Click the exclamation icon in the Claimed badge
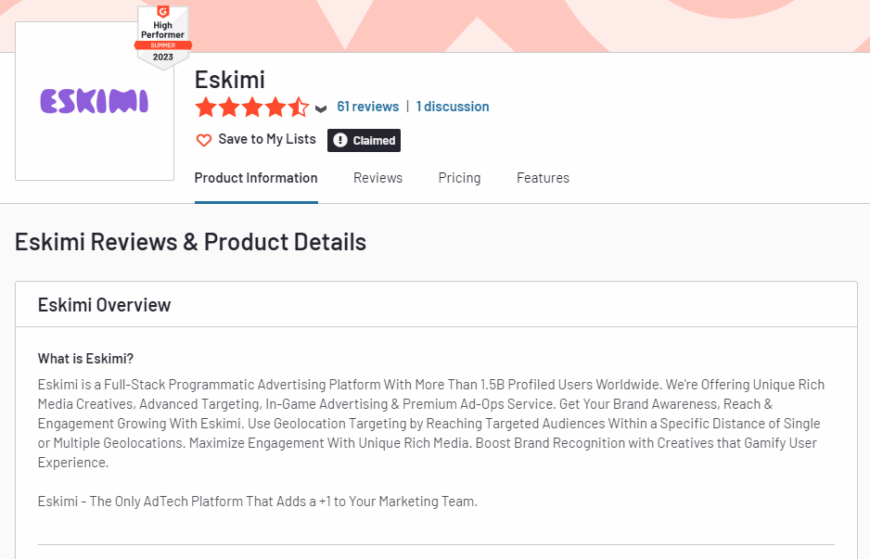The width and height of the screenshot is (870, 559). point(340,141)
